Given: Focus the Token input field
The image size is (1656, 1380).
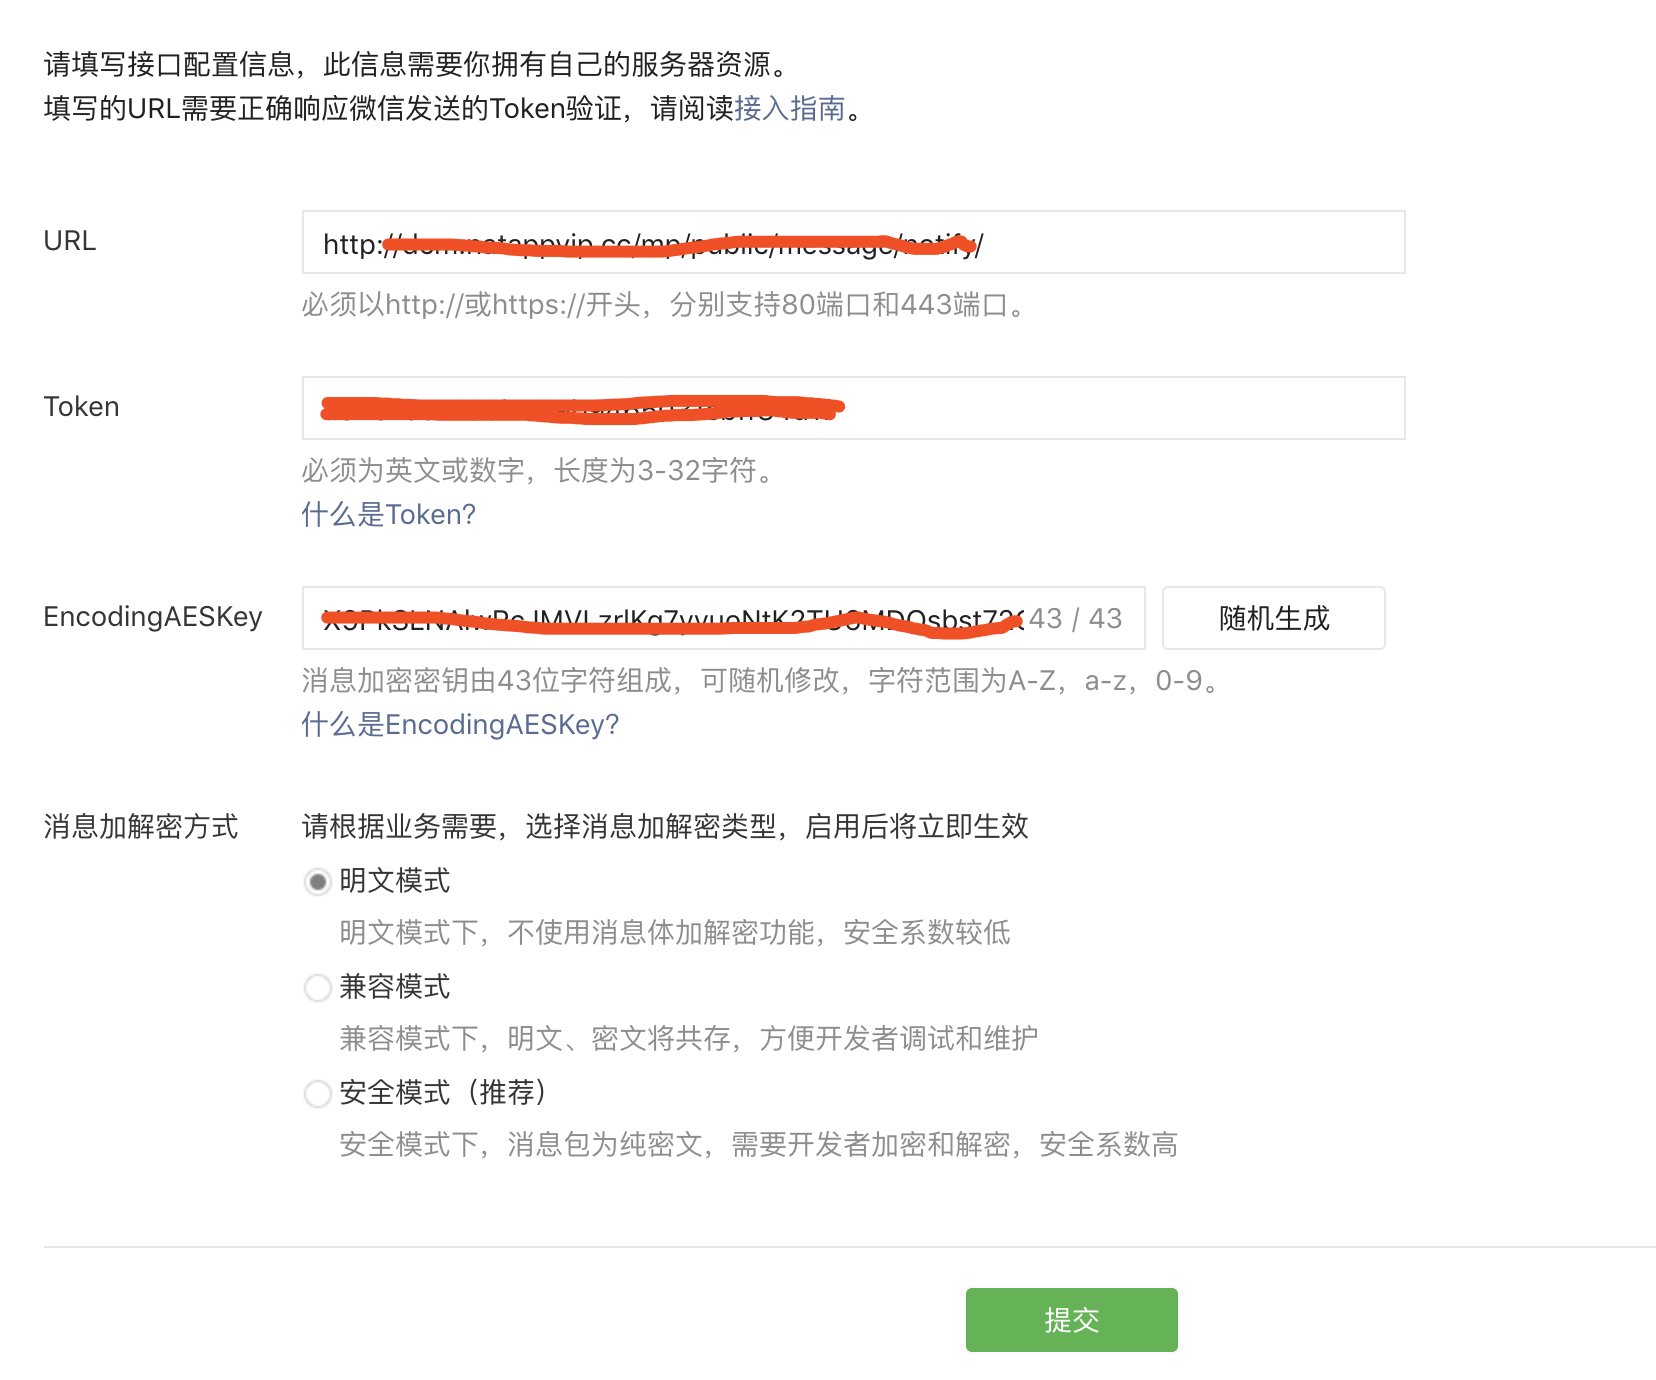Looking at the screenshot, I should 853,408.
